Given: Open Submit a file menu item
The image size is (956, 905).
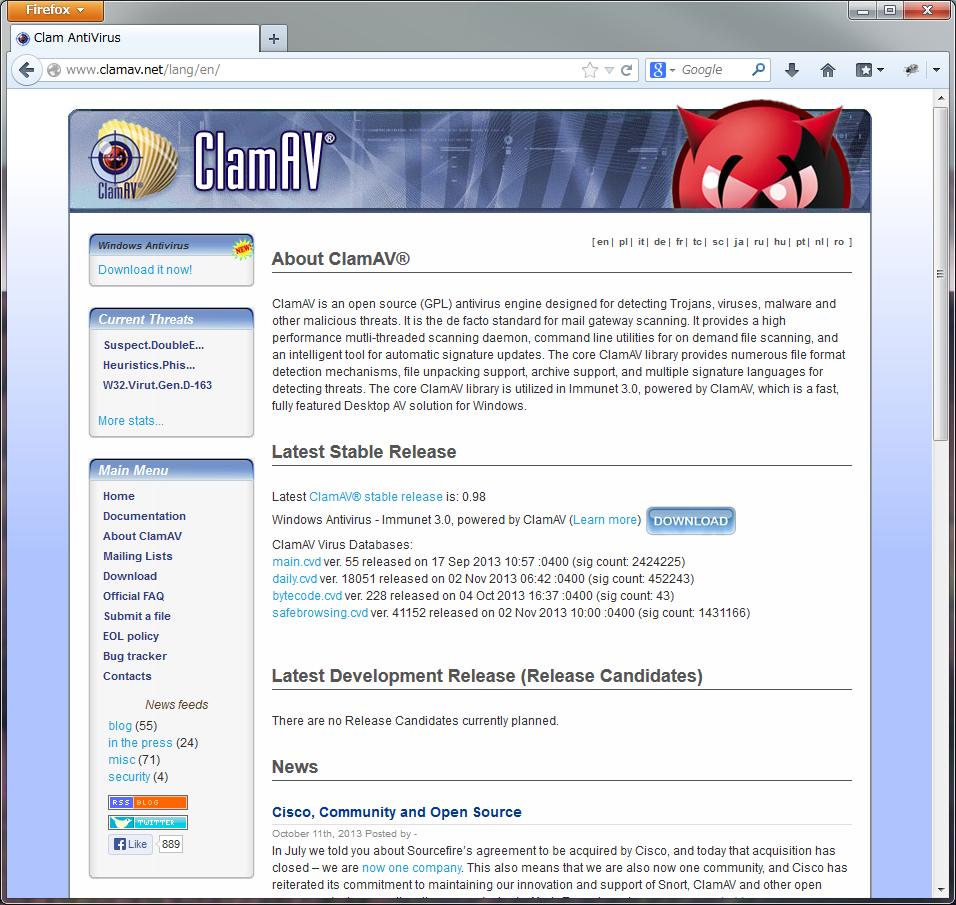Looking at the screenshot, I should 137,617.
